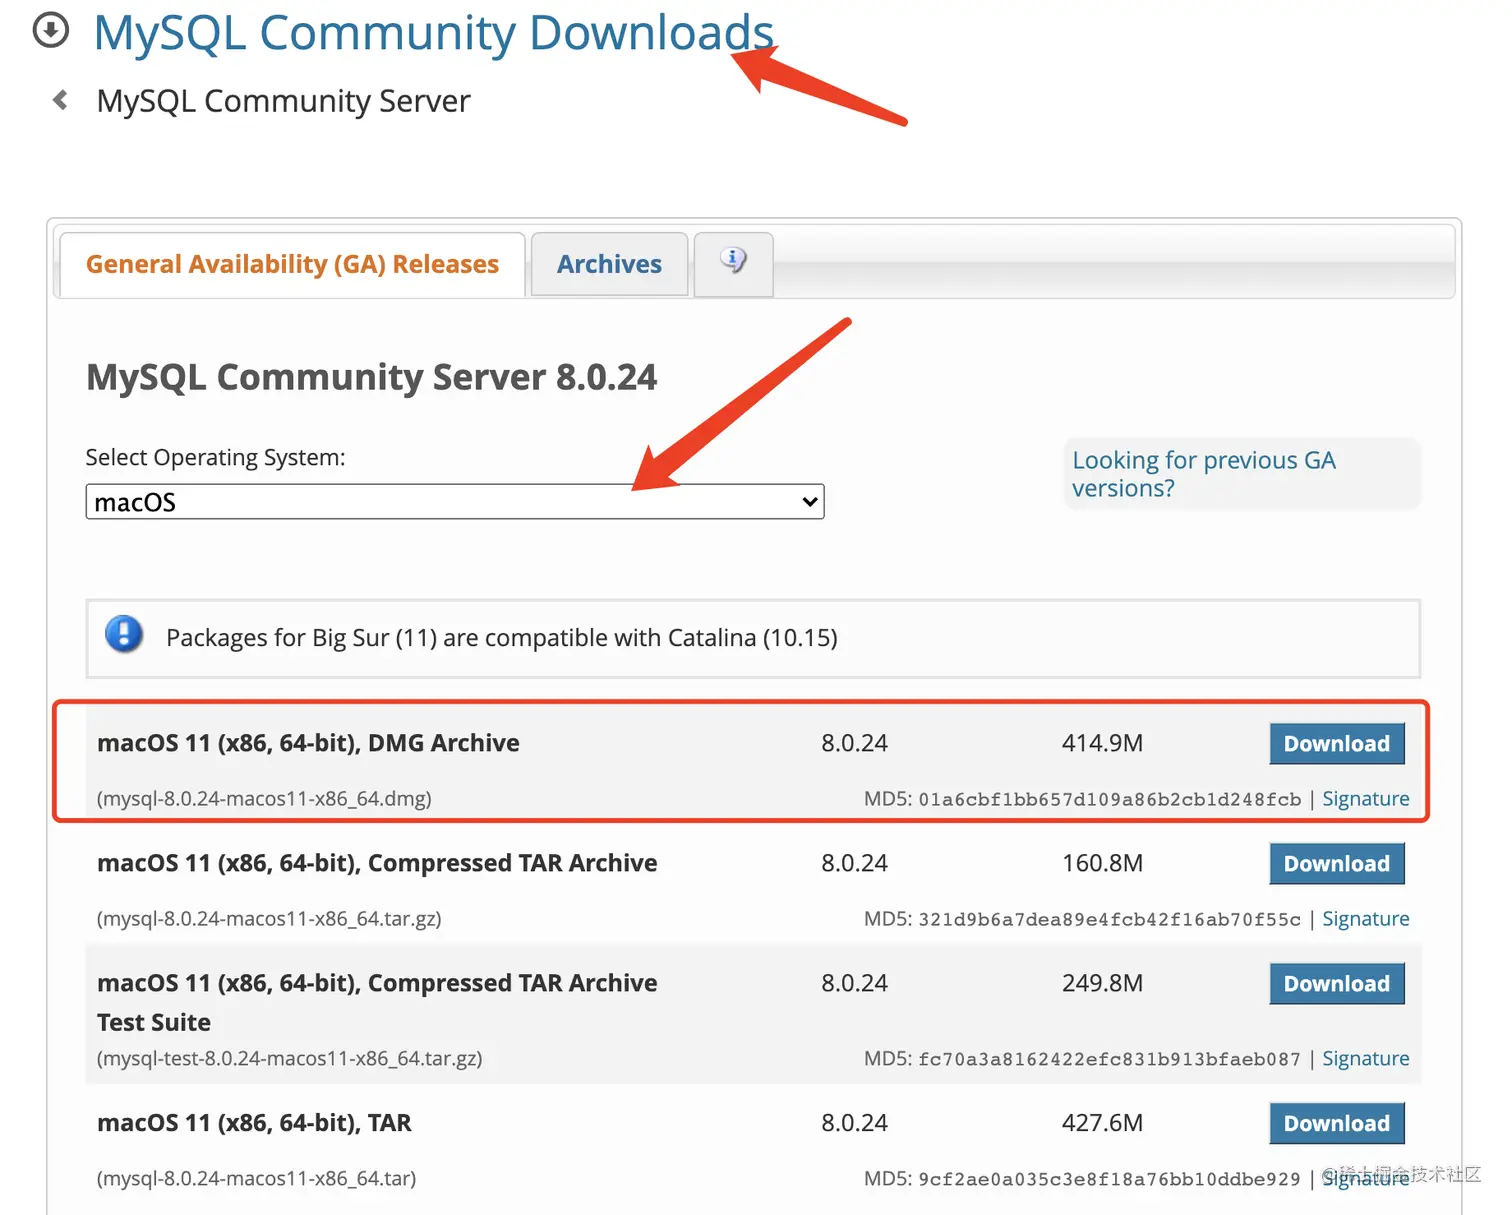Open Looking for previous GA versions link
1512x1215 pixels.
[1204, 474]
